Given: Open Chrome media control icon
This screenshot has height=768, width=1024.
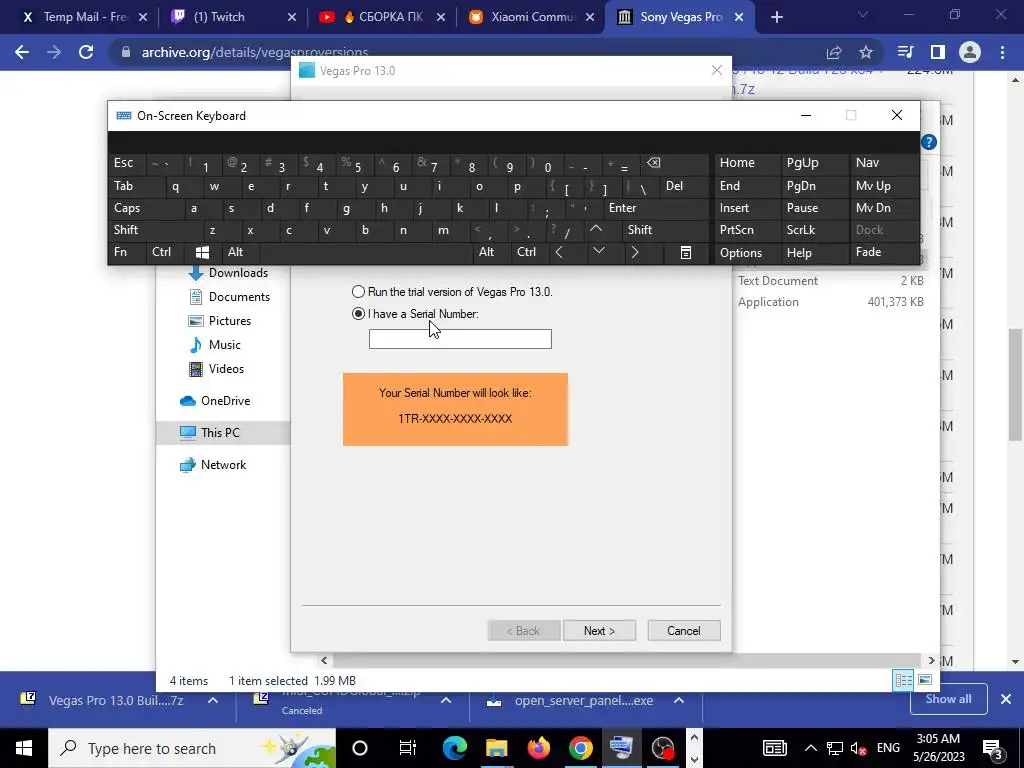Looking at the screenshot, I should click(x=905, y=52).
